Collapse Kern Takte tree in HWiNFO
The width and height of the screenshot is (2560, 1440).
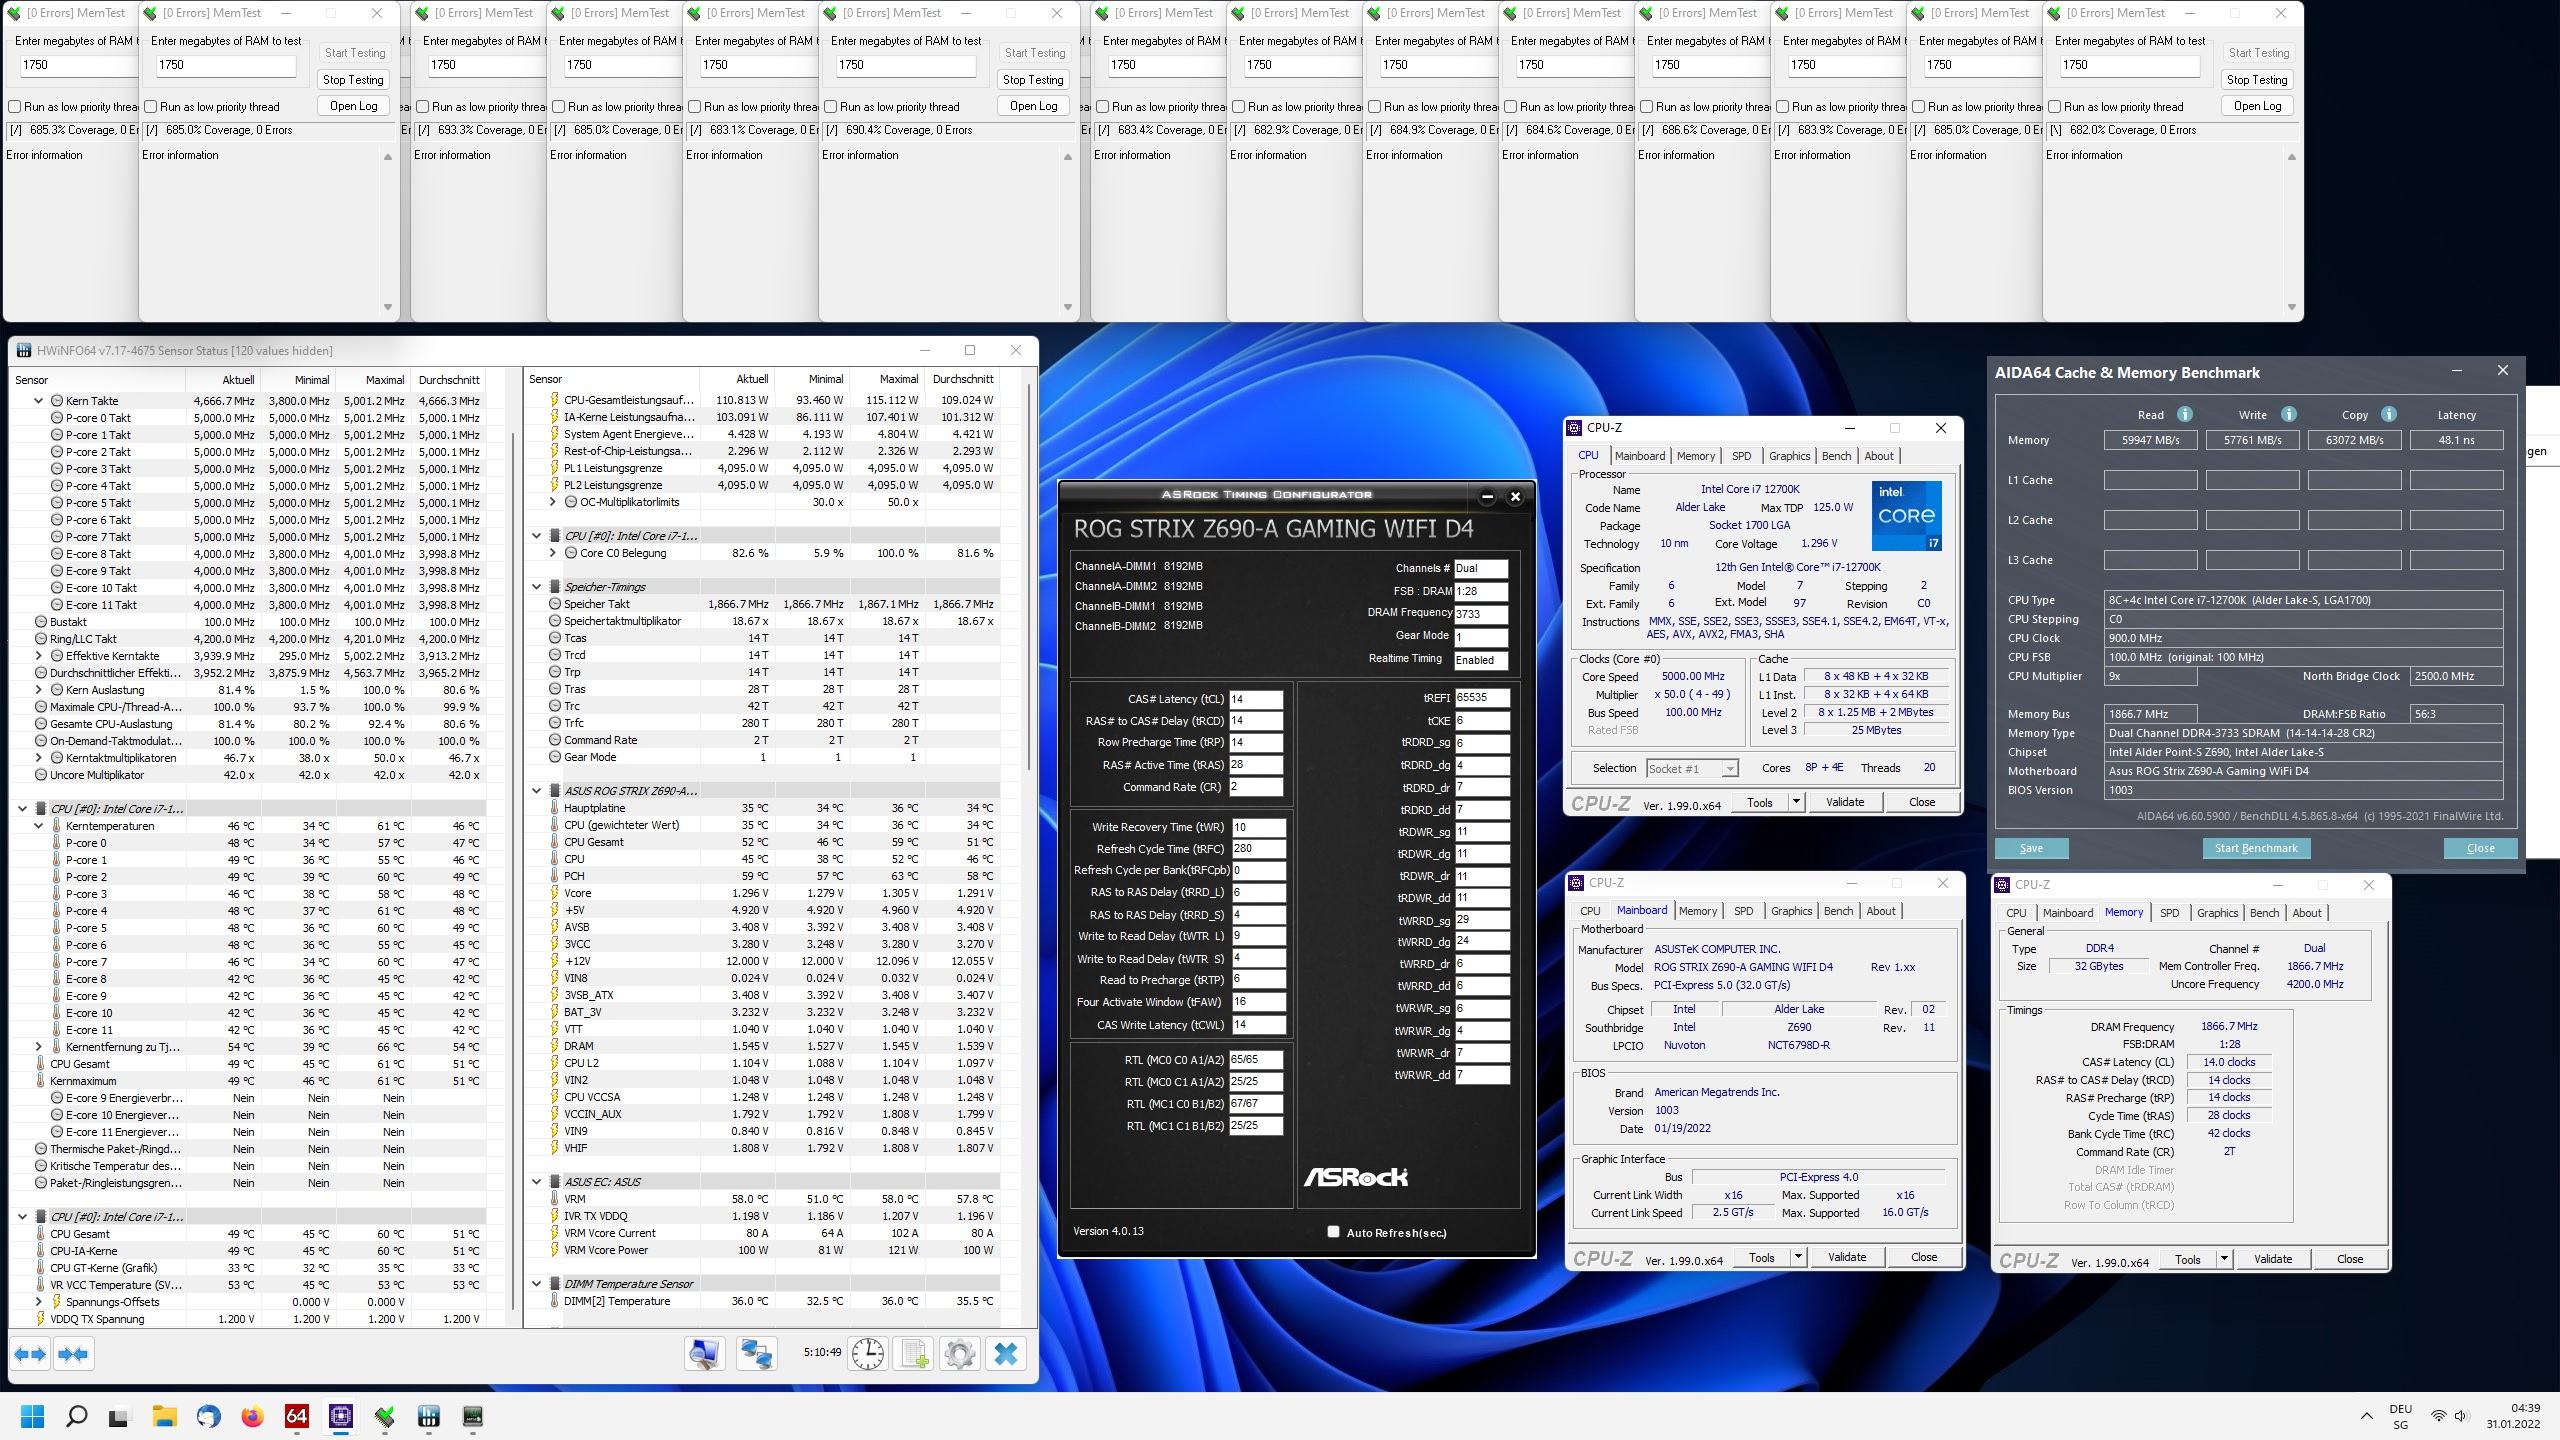39,401
